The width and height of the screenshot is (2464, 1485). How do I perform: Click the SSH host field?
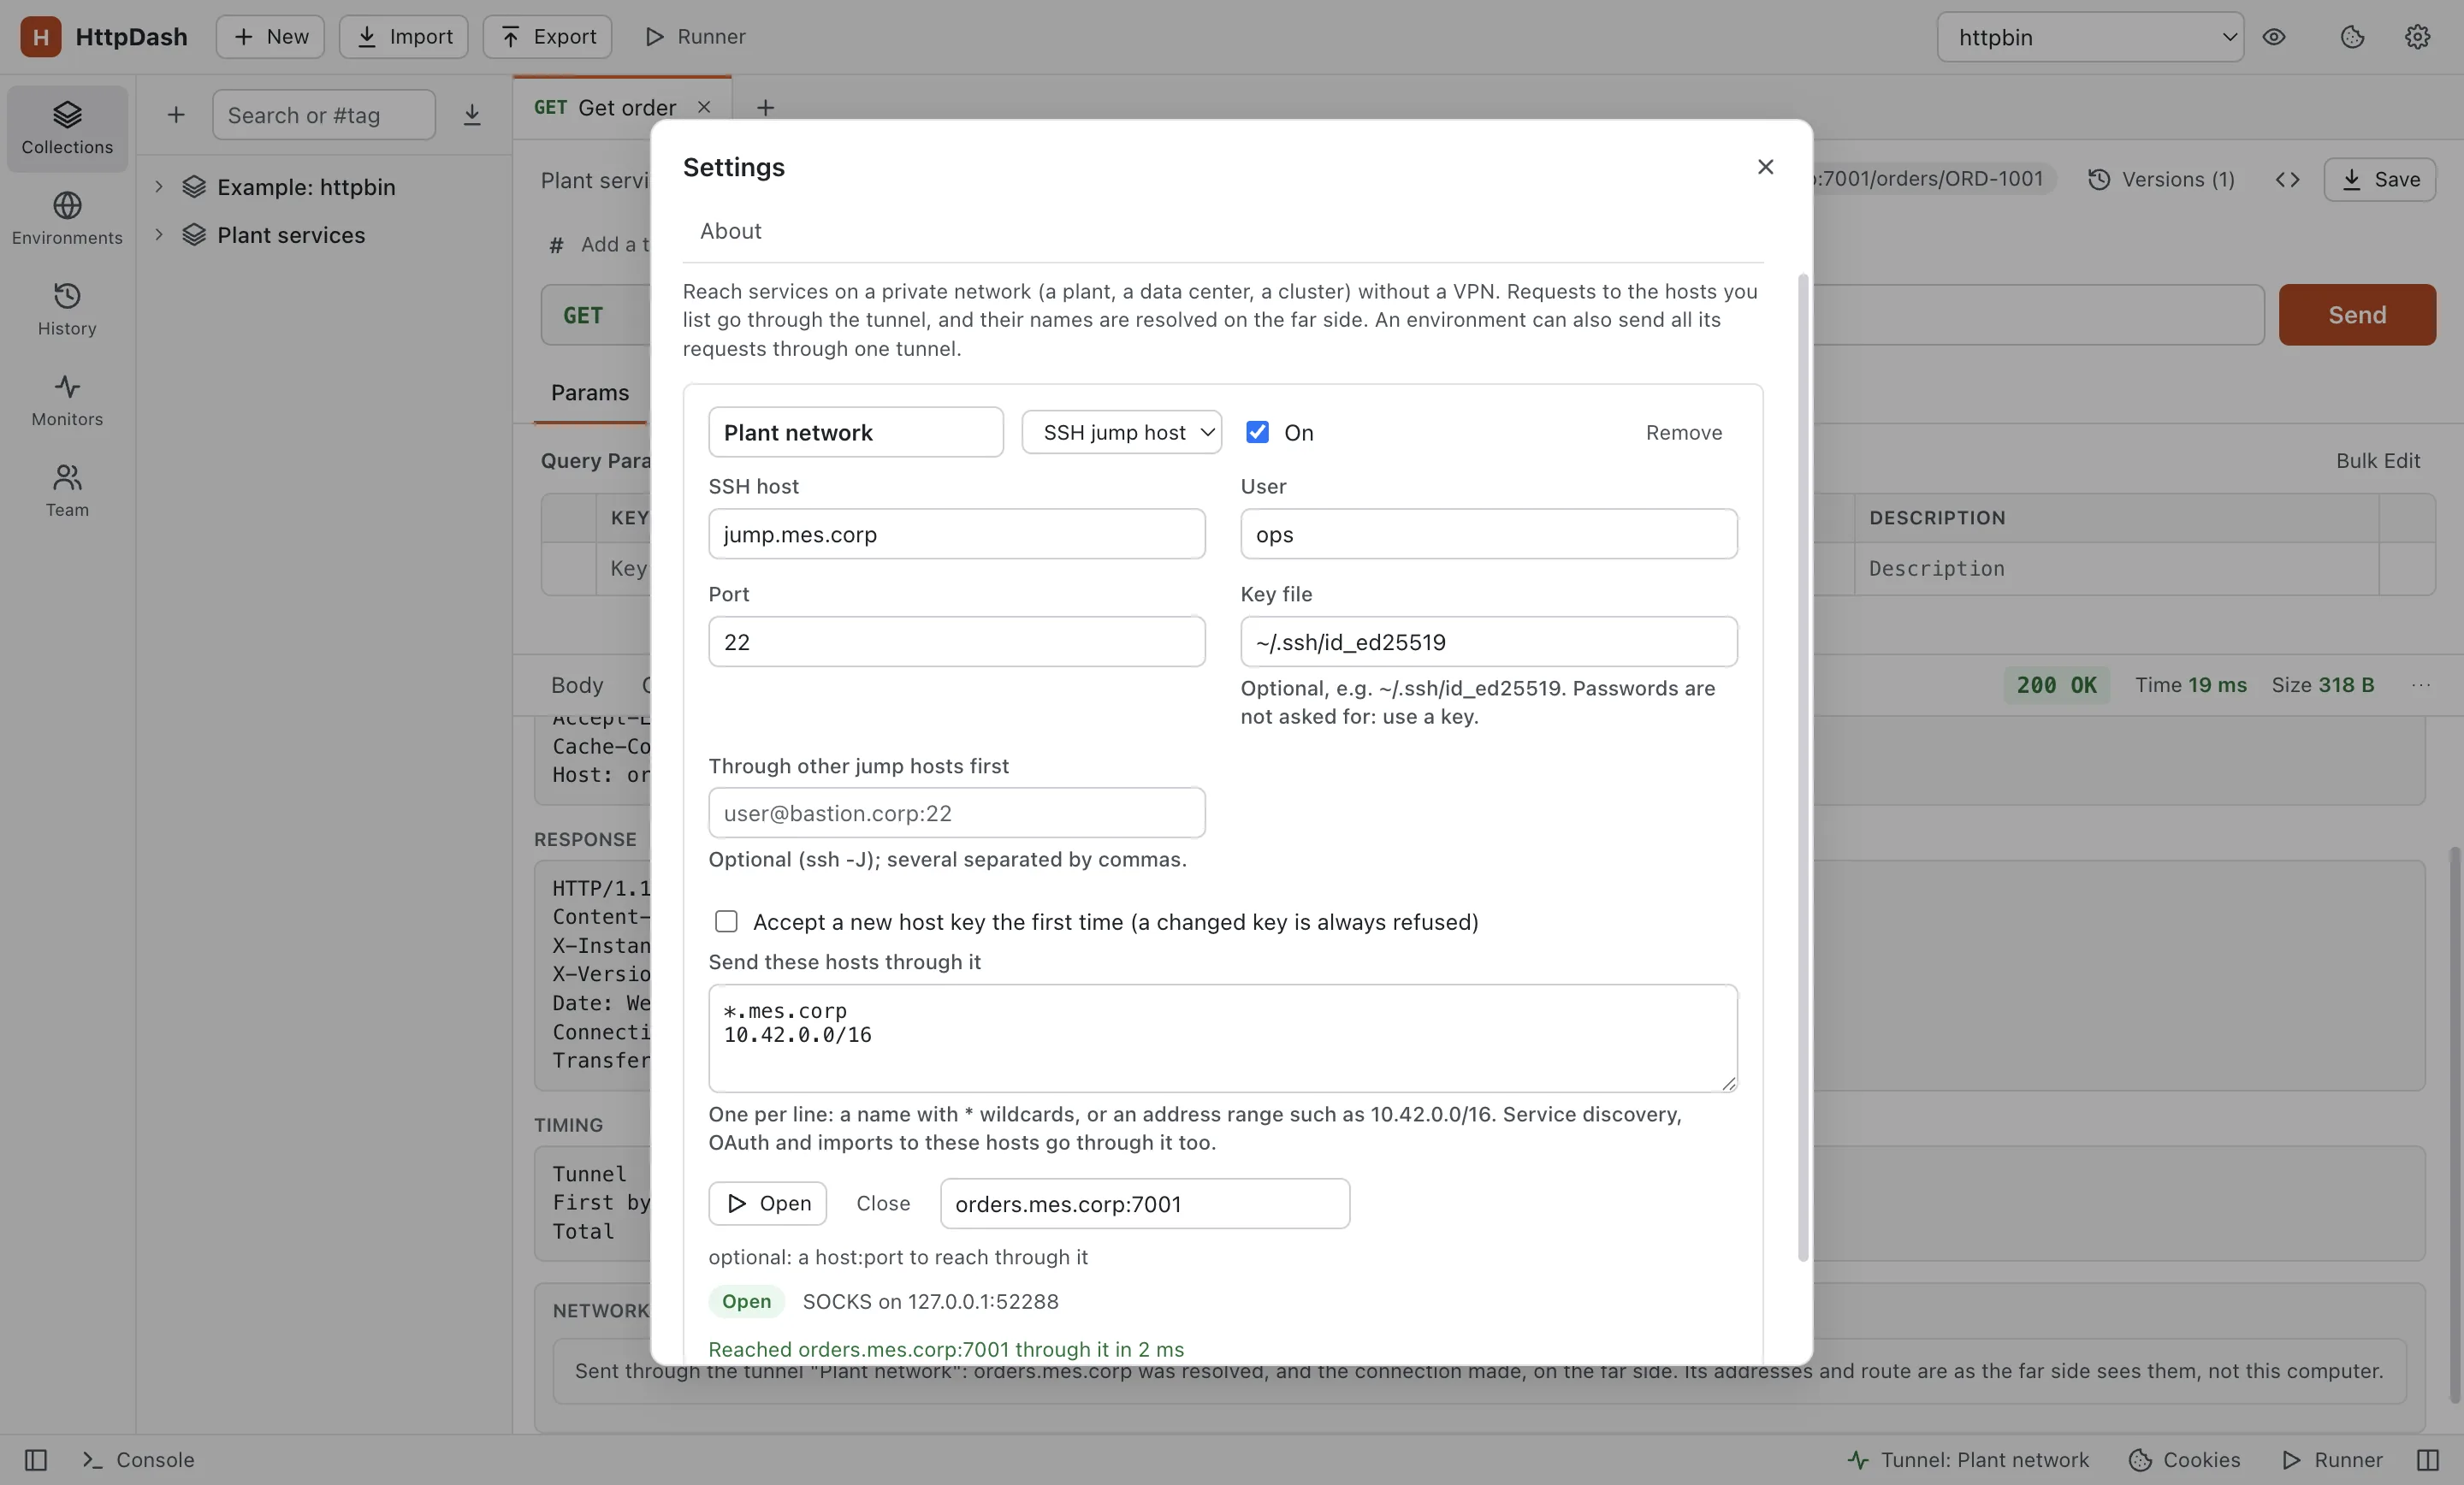956,534
